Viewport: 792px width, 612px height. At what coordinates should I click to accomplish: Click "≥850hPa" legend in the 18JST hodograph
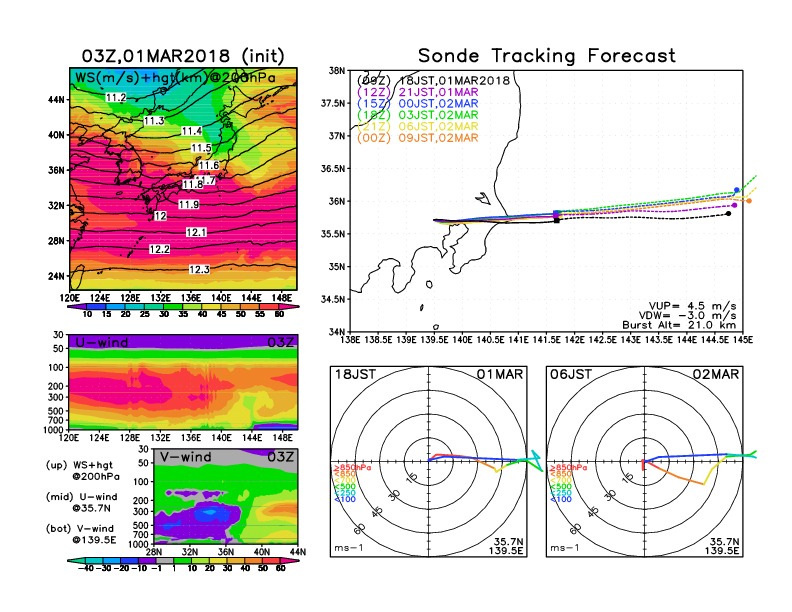[353, 468]
